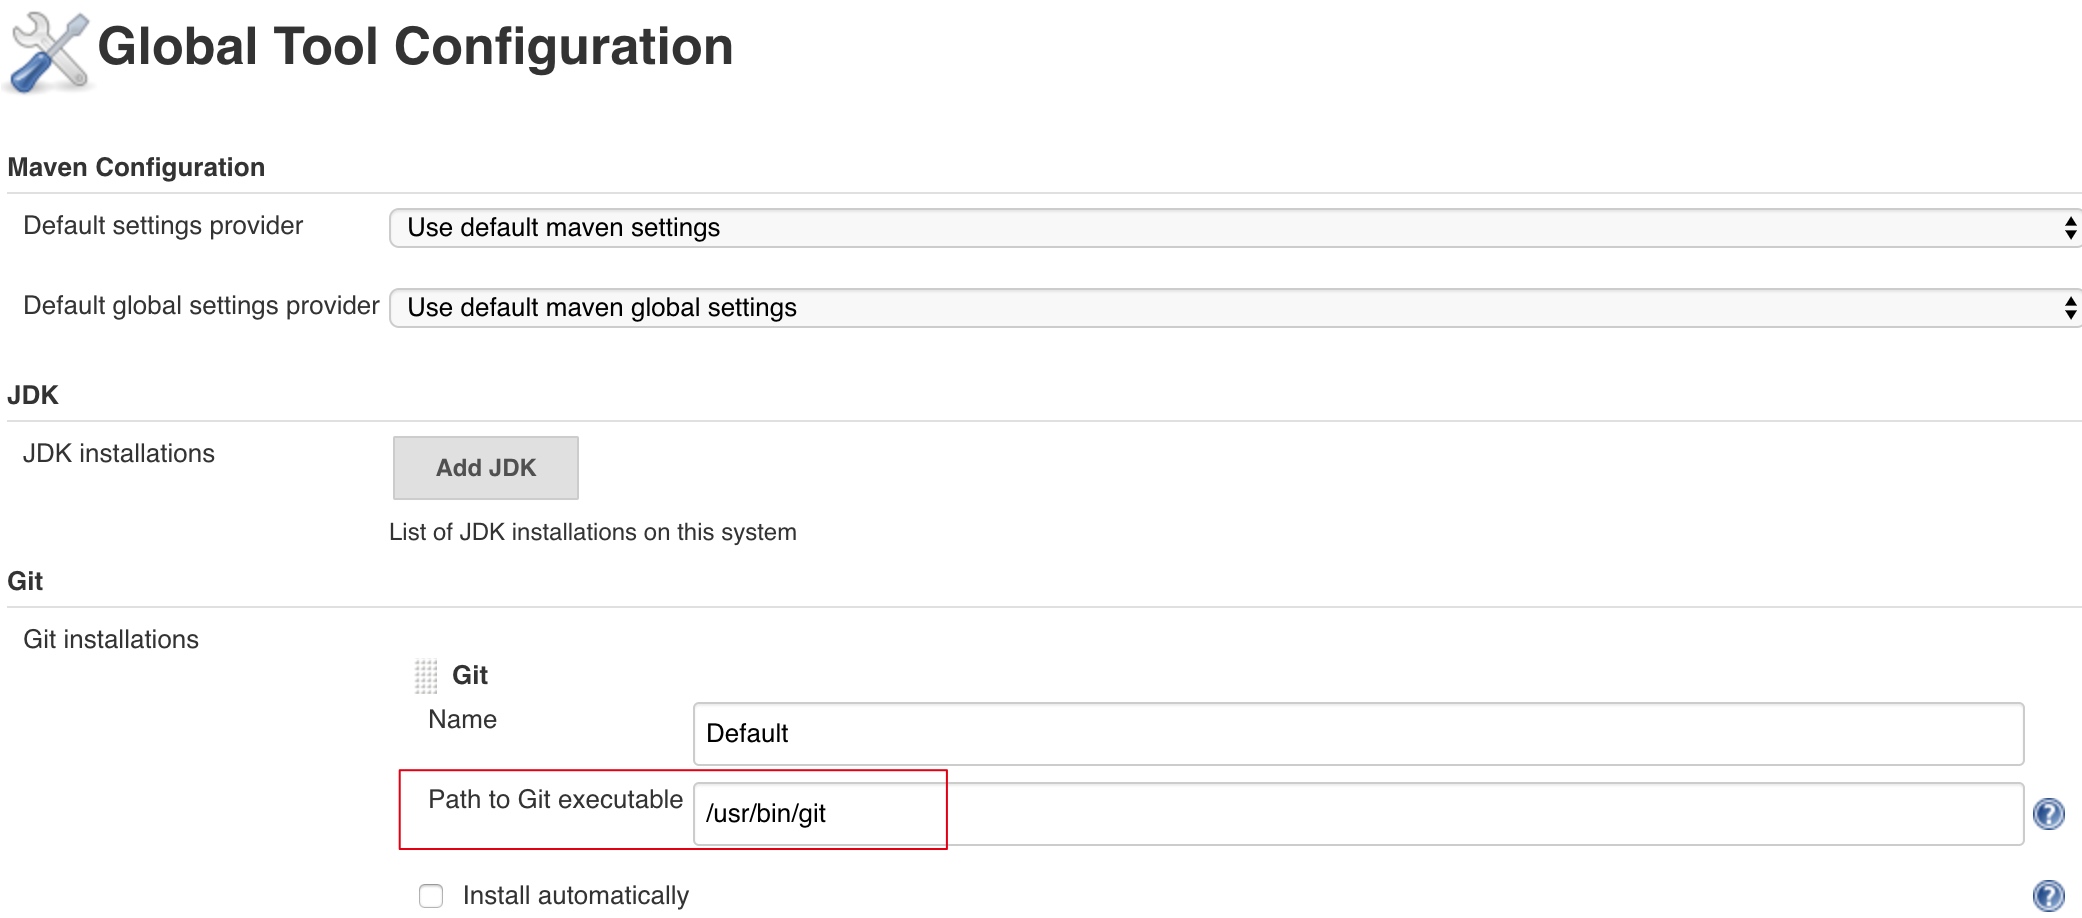Click the Global Tool Configuration heading
The image size is (2082, 918).
pos(415,47)
